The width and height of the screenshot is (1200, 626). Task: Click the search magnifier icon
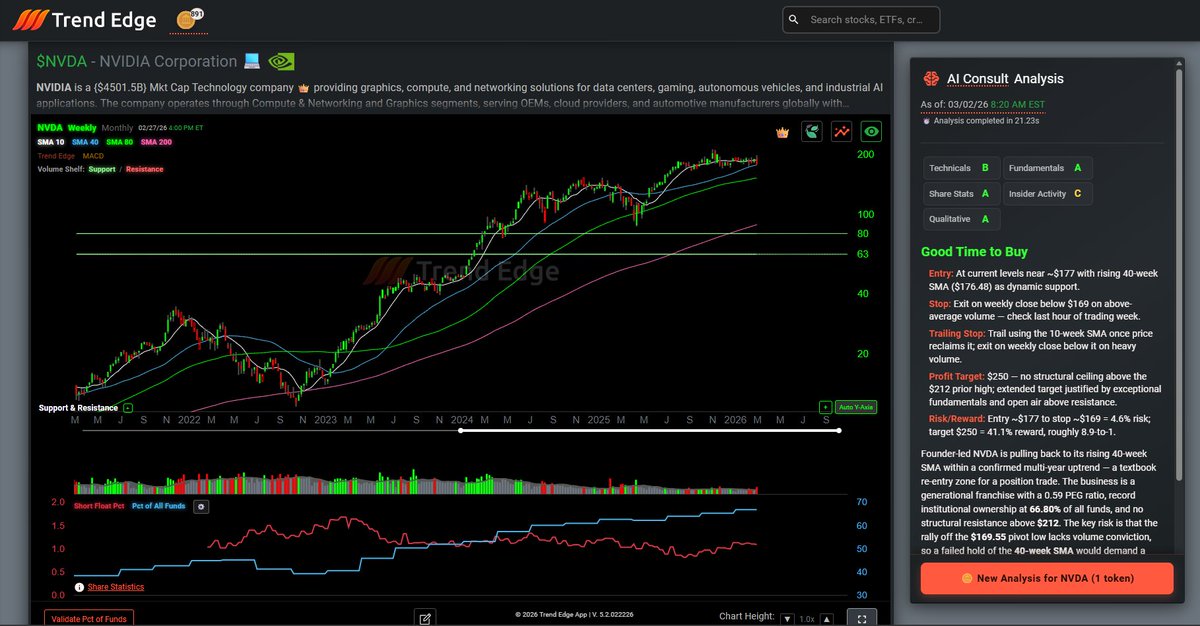pos(794,19)
